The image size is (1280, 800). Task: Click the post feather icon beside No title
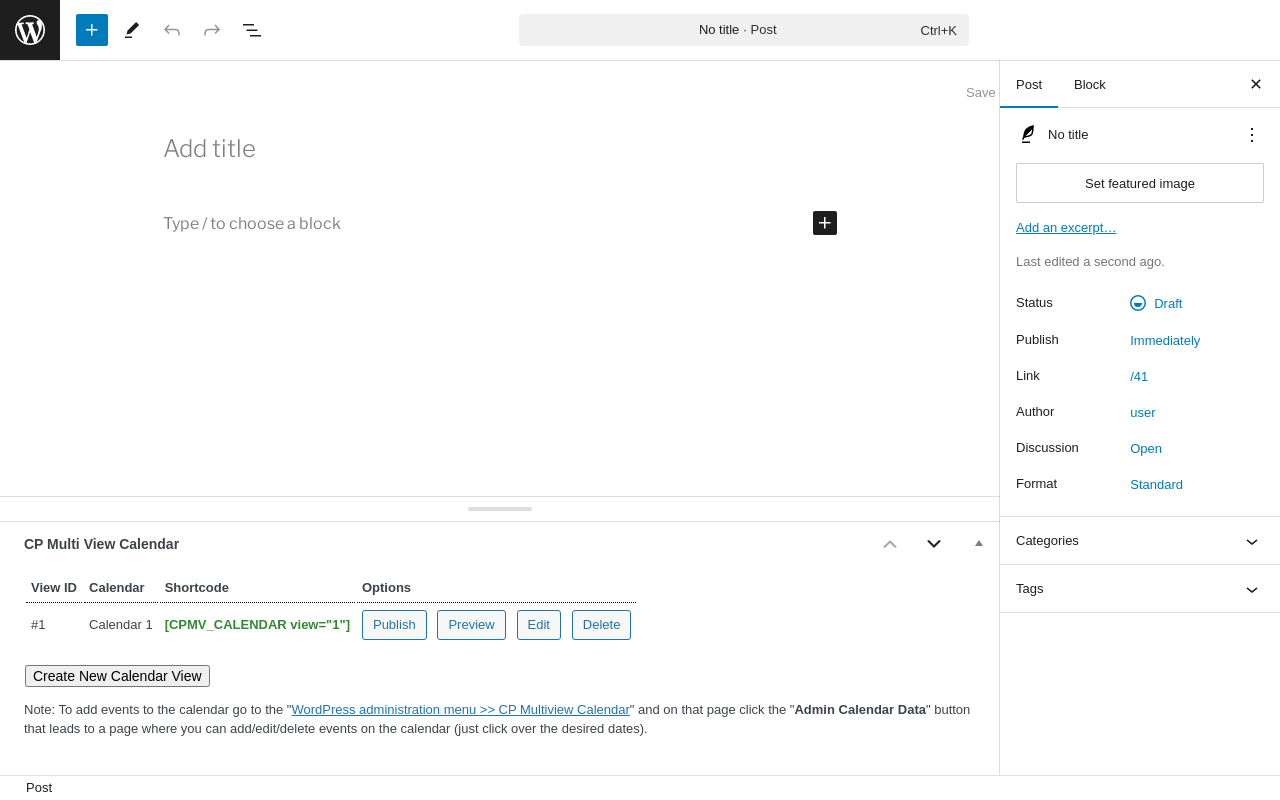pos(1027,134)
